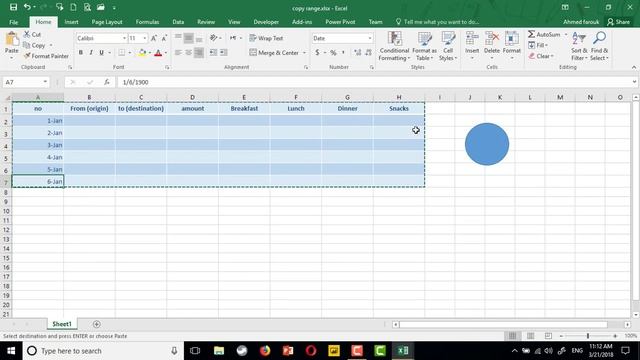Toggle Italic formatting
The width and height of the screenshot is (640, 360).
91,53
